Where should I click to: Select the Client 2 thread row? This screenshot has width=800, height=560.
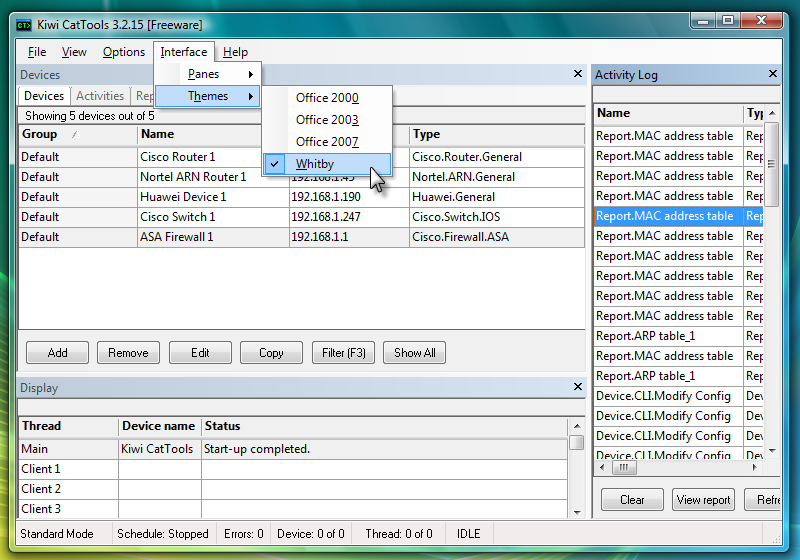[293, 489]
